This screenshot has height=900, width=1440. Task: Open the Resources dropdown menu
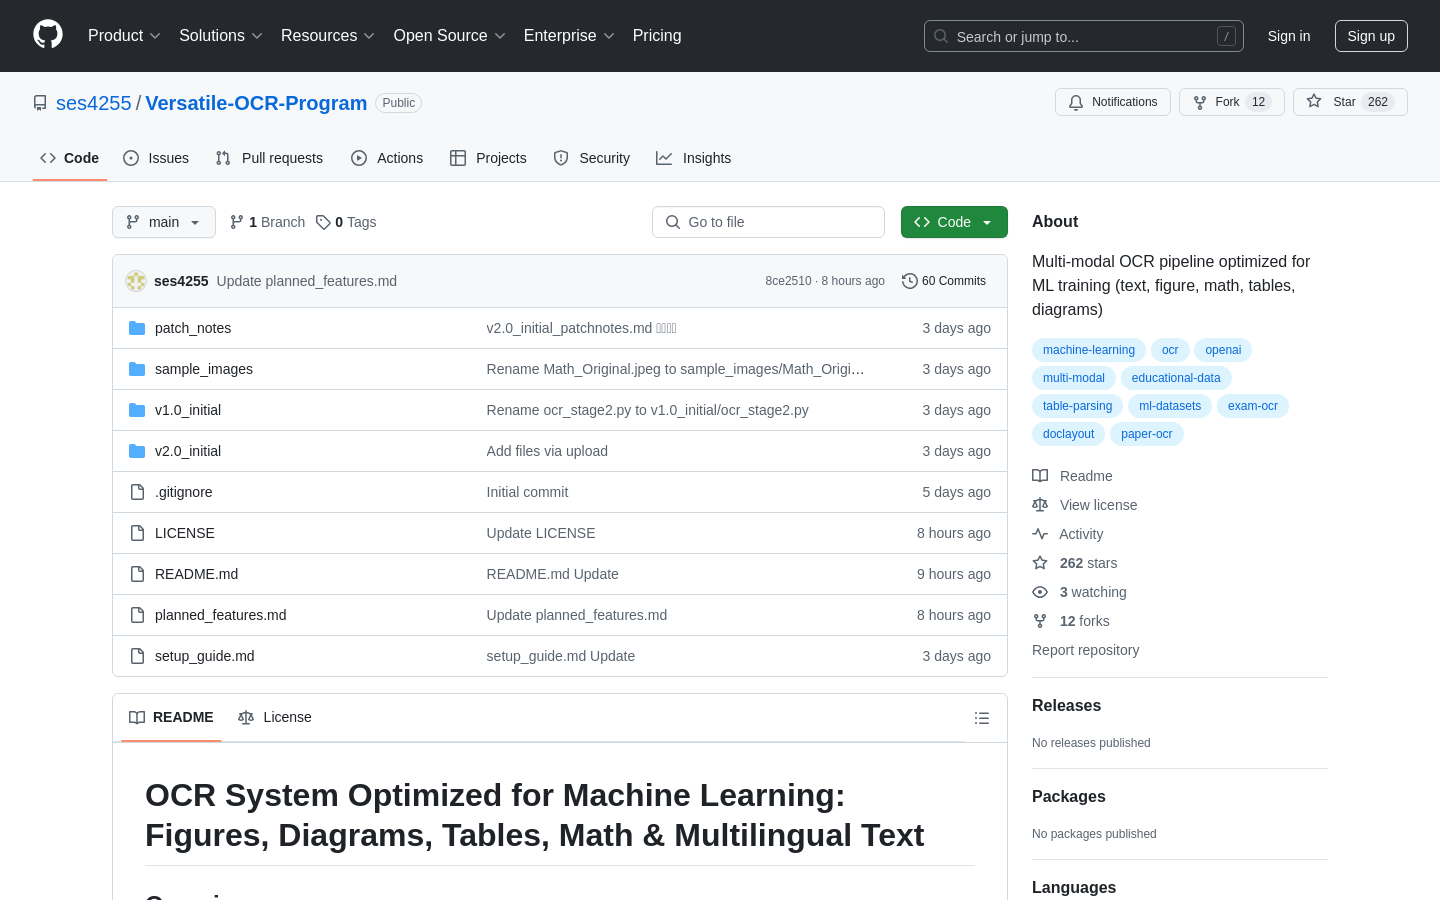[328, 36]
